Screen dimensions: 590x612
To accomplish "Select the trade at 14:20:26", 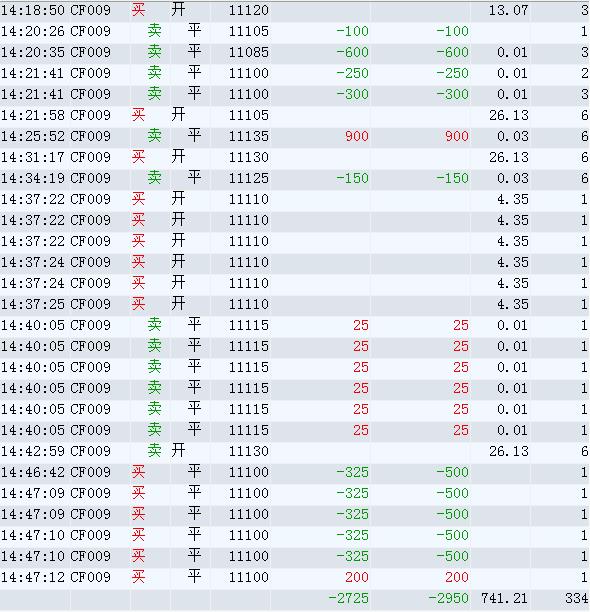I will [x=295, y=31].
